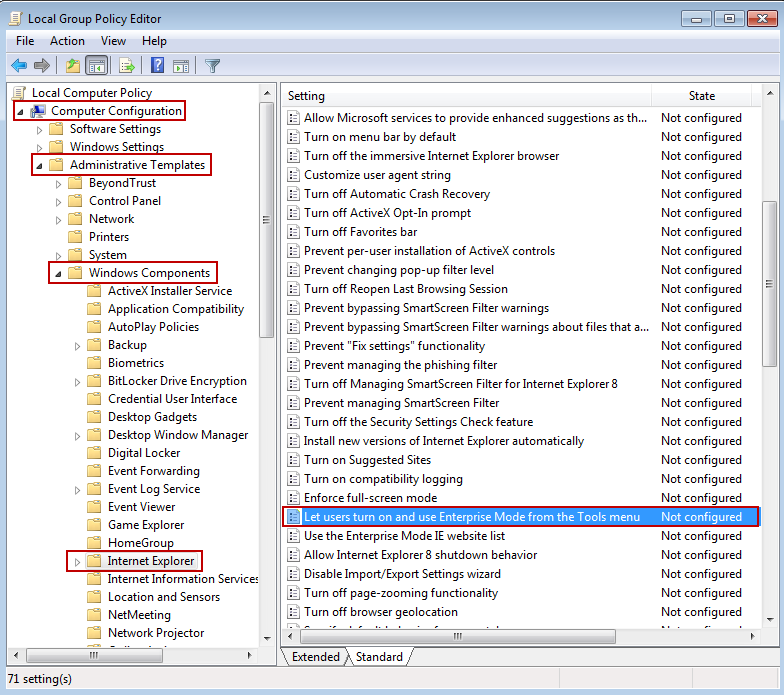The image size is (784, 695).
Task: Collapse the Computer Configuration node
Action: click(20, 112)
